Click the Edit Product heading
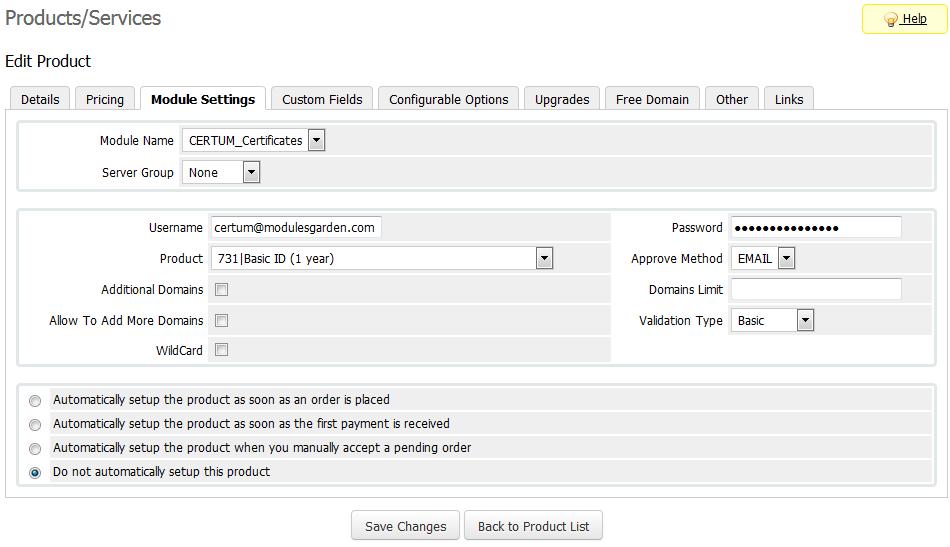Viewport: 950px width, 547px height. coord(48,61)
